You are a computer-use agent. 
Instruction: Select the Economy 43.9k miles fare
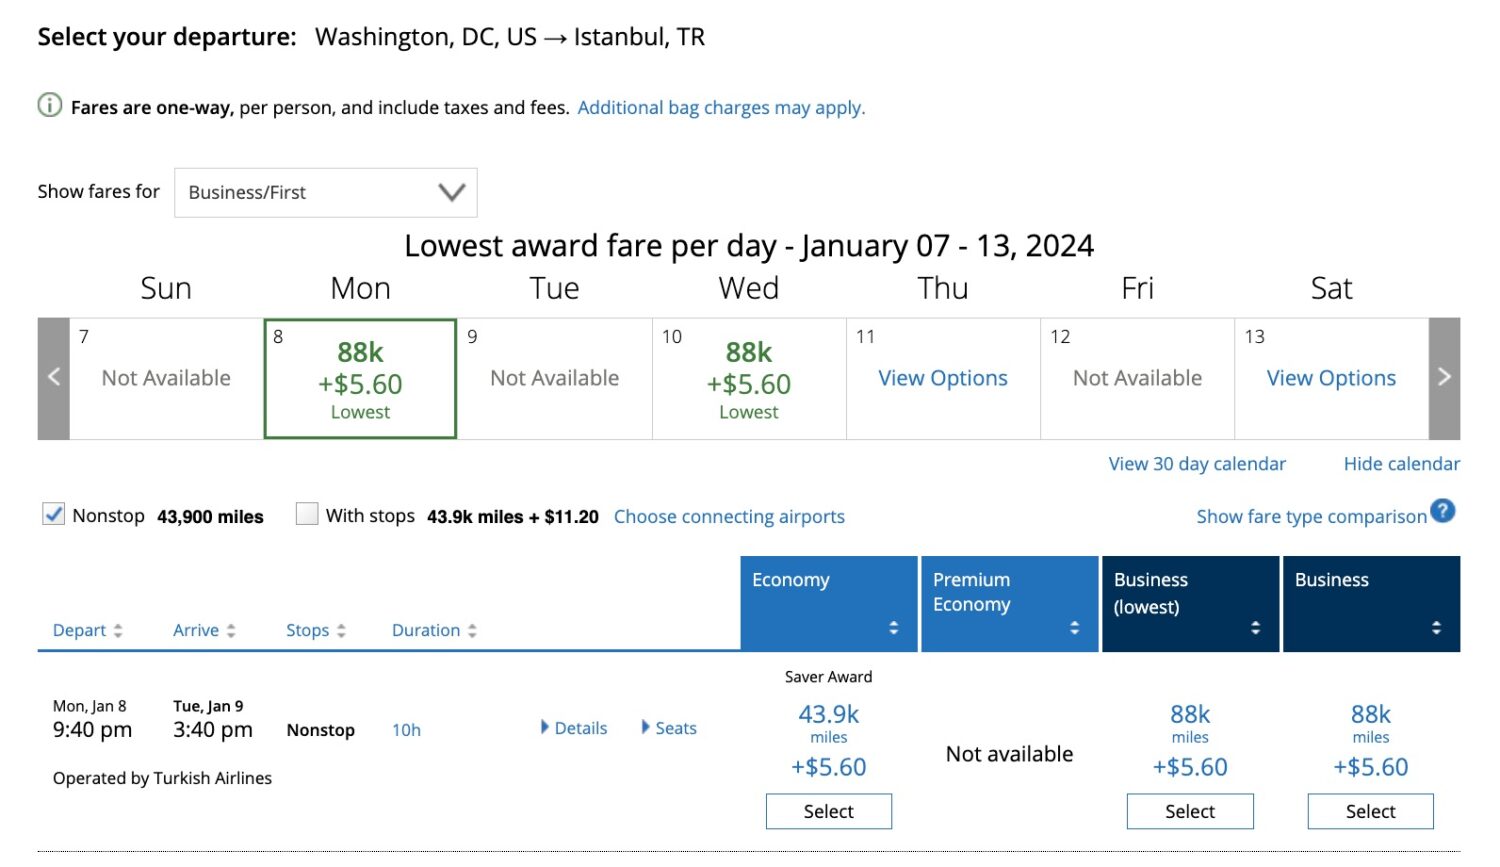pyautogui.click(x=828, y=811)
